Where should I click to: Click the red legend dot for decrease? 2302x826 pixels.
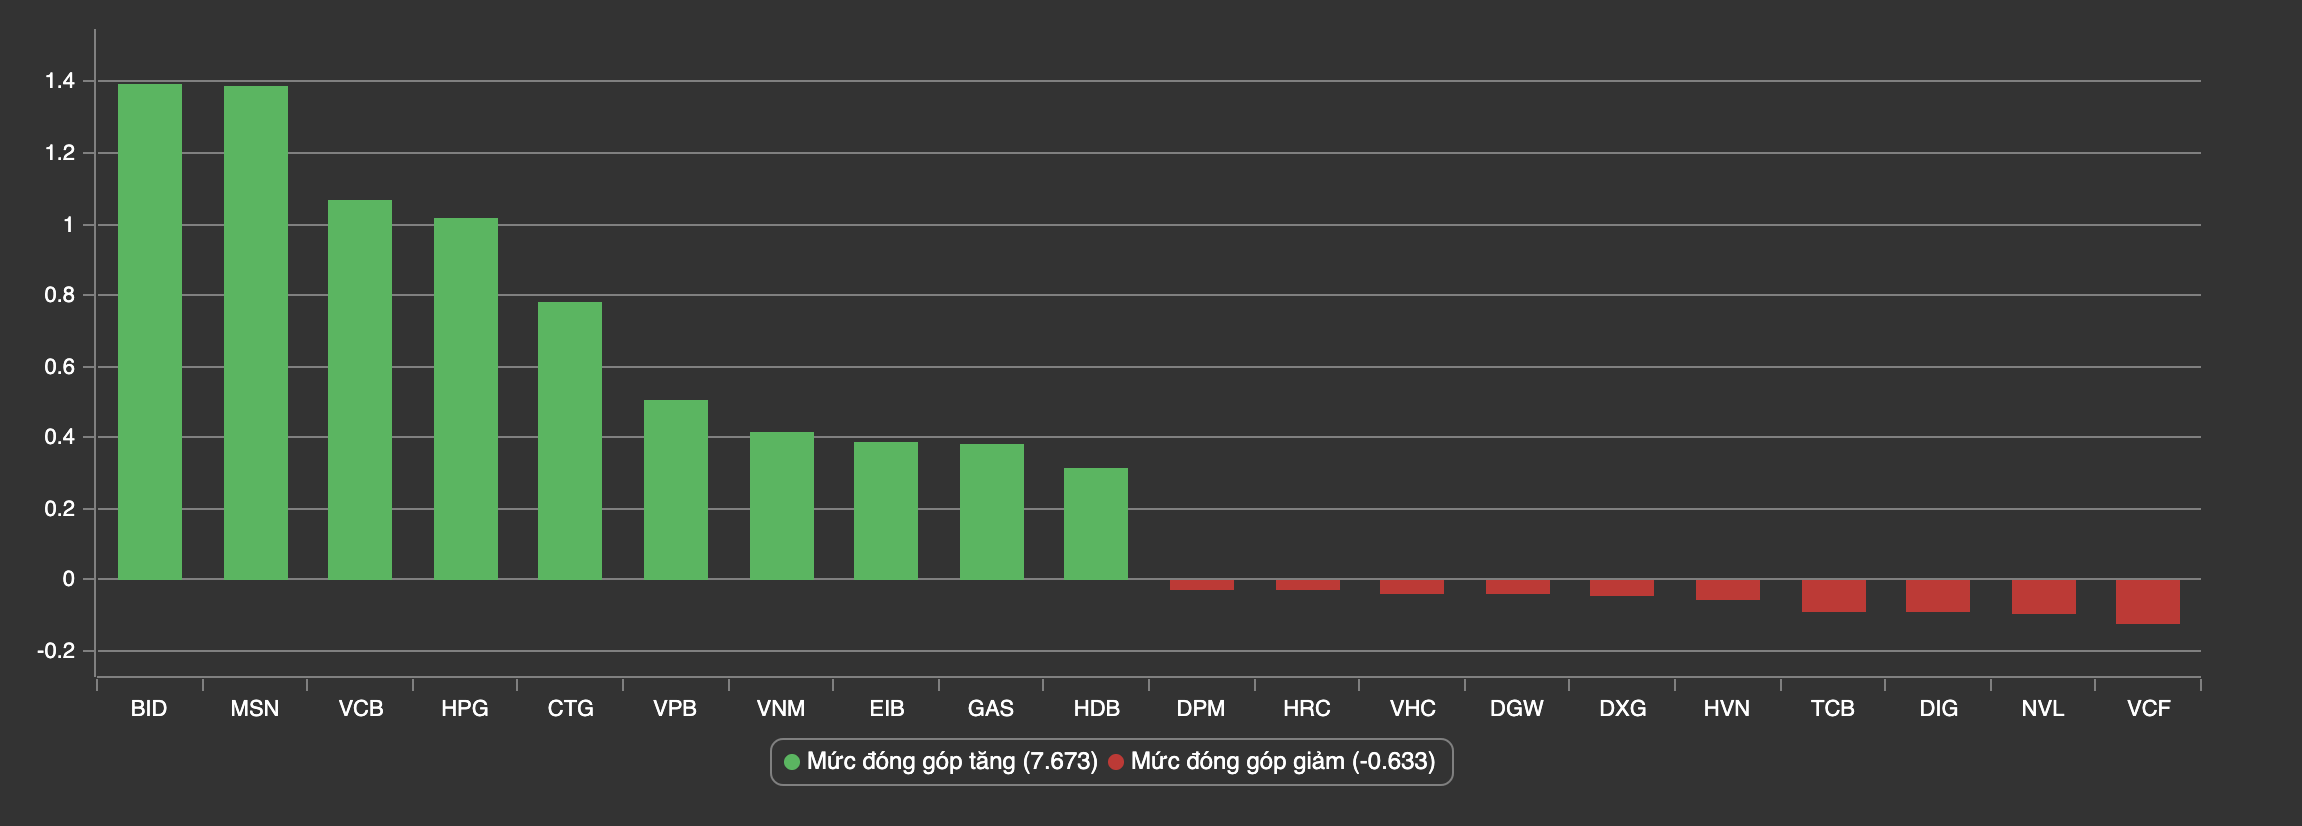point(1116,762)
